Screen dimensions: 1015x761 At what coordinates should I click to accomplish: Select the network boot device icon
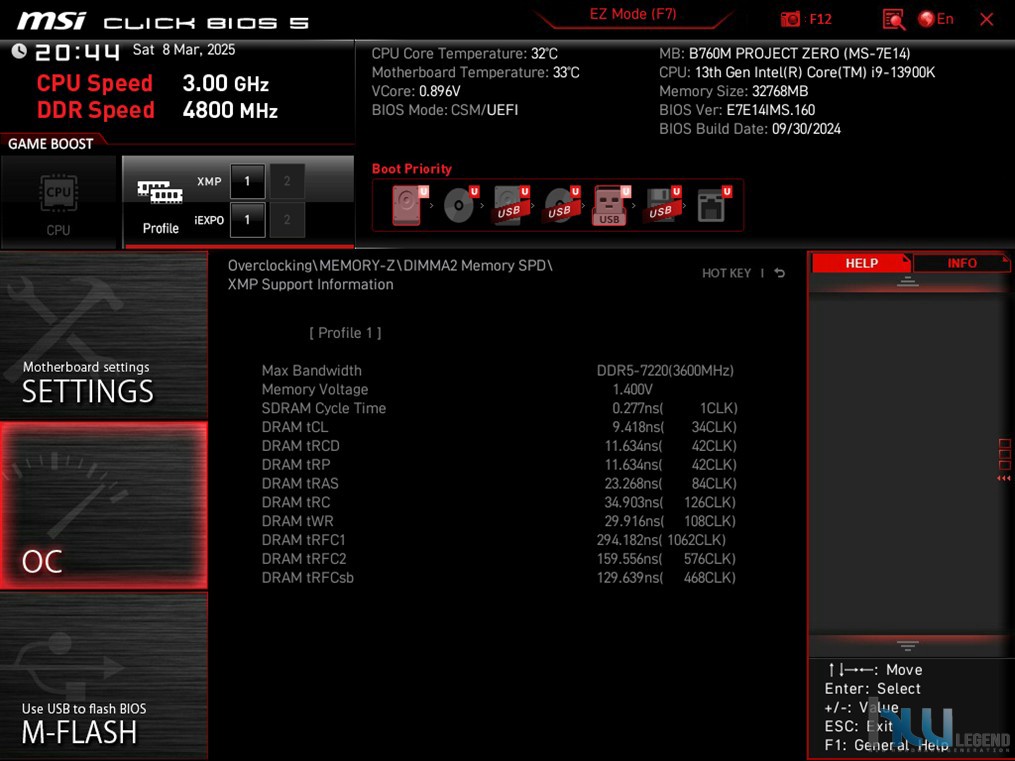click(712, 205)
